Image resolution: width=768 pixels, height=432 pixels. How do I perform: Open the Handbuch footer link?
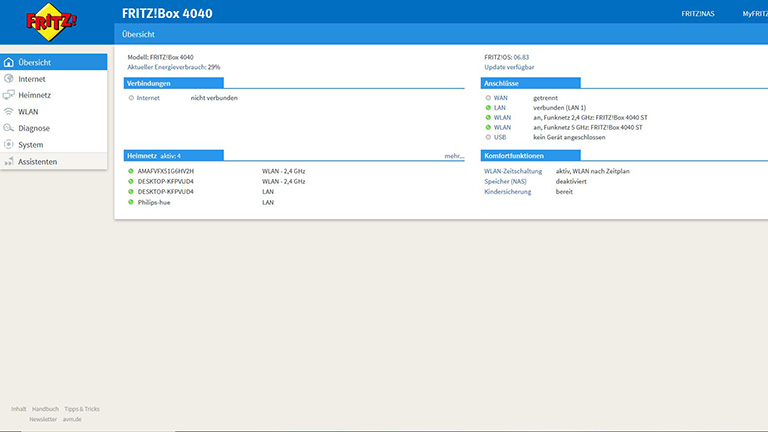[45, 409]
